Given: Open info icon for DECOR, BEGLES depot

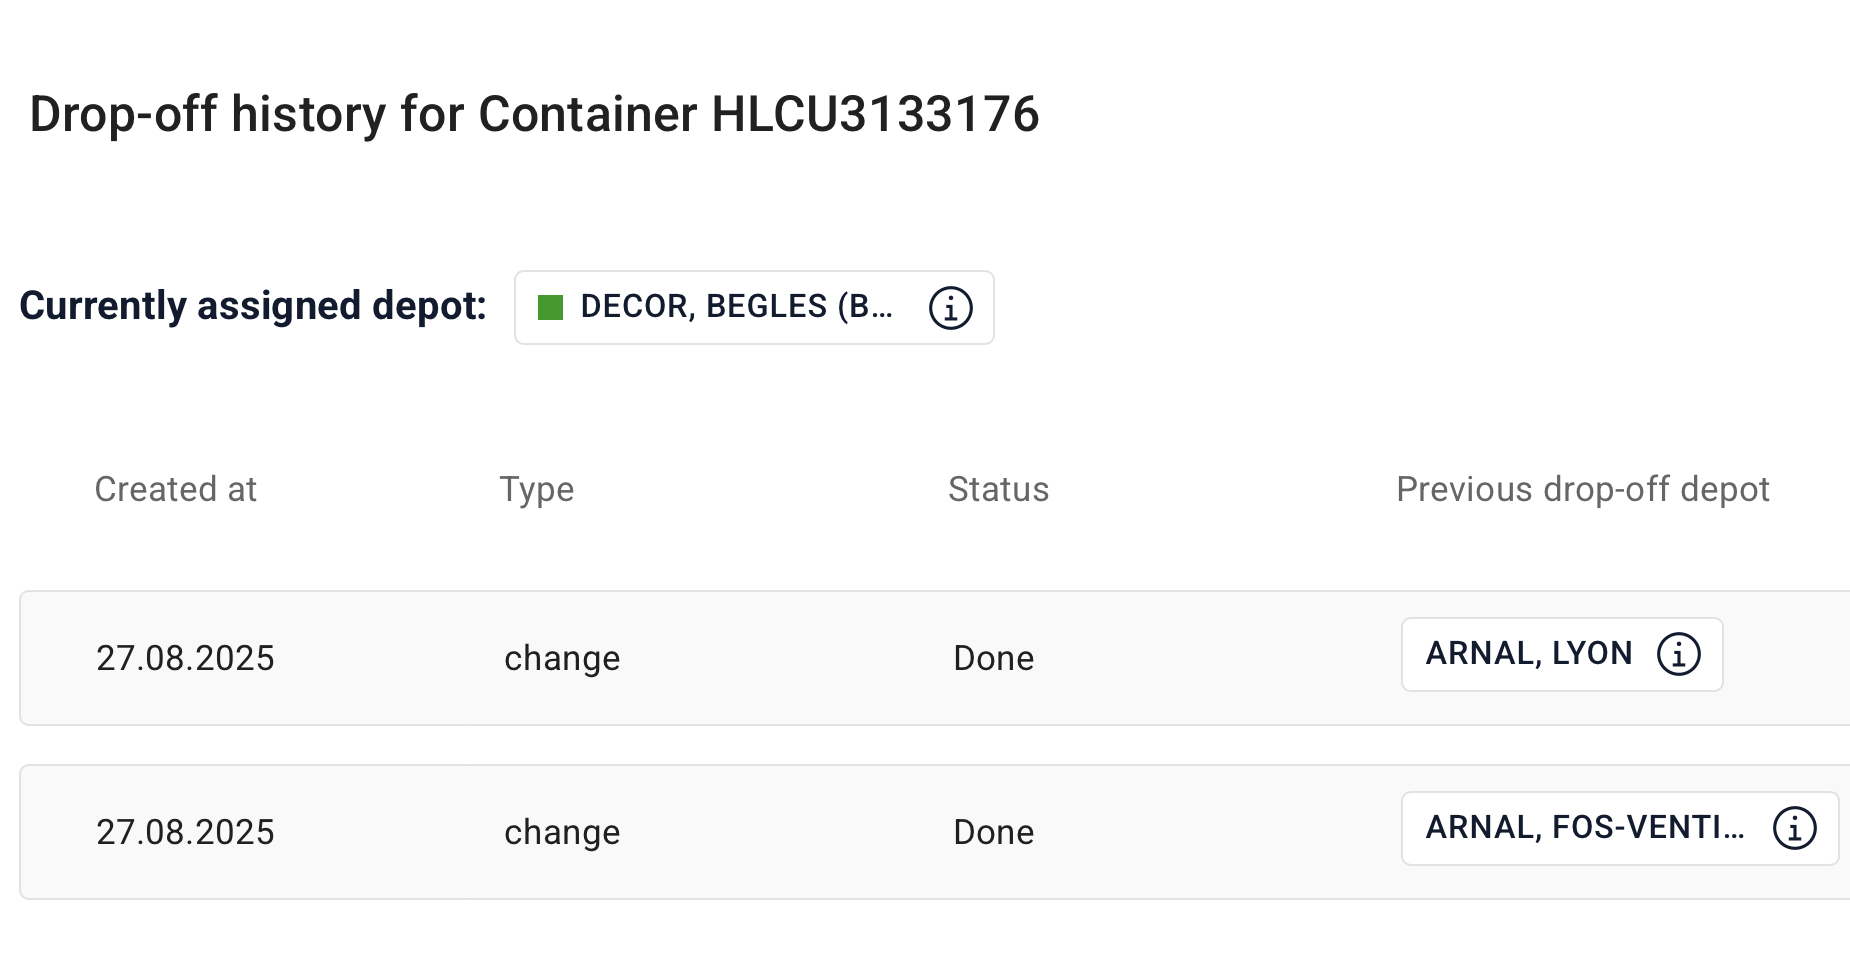Looking at the screenshot, I should [950, 307].
